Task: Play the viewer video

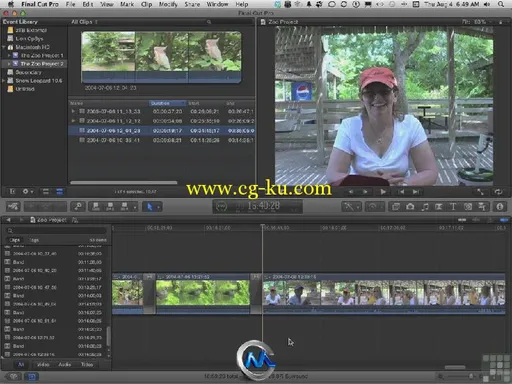Action: (383, 192)
